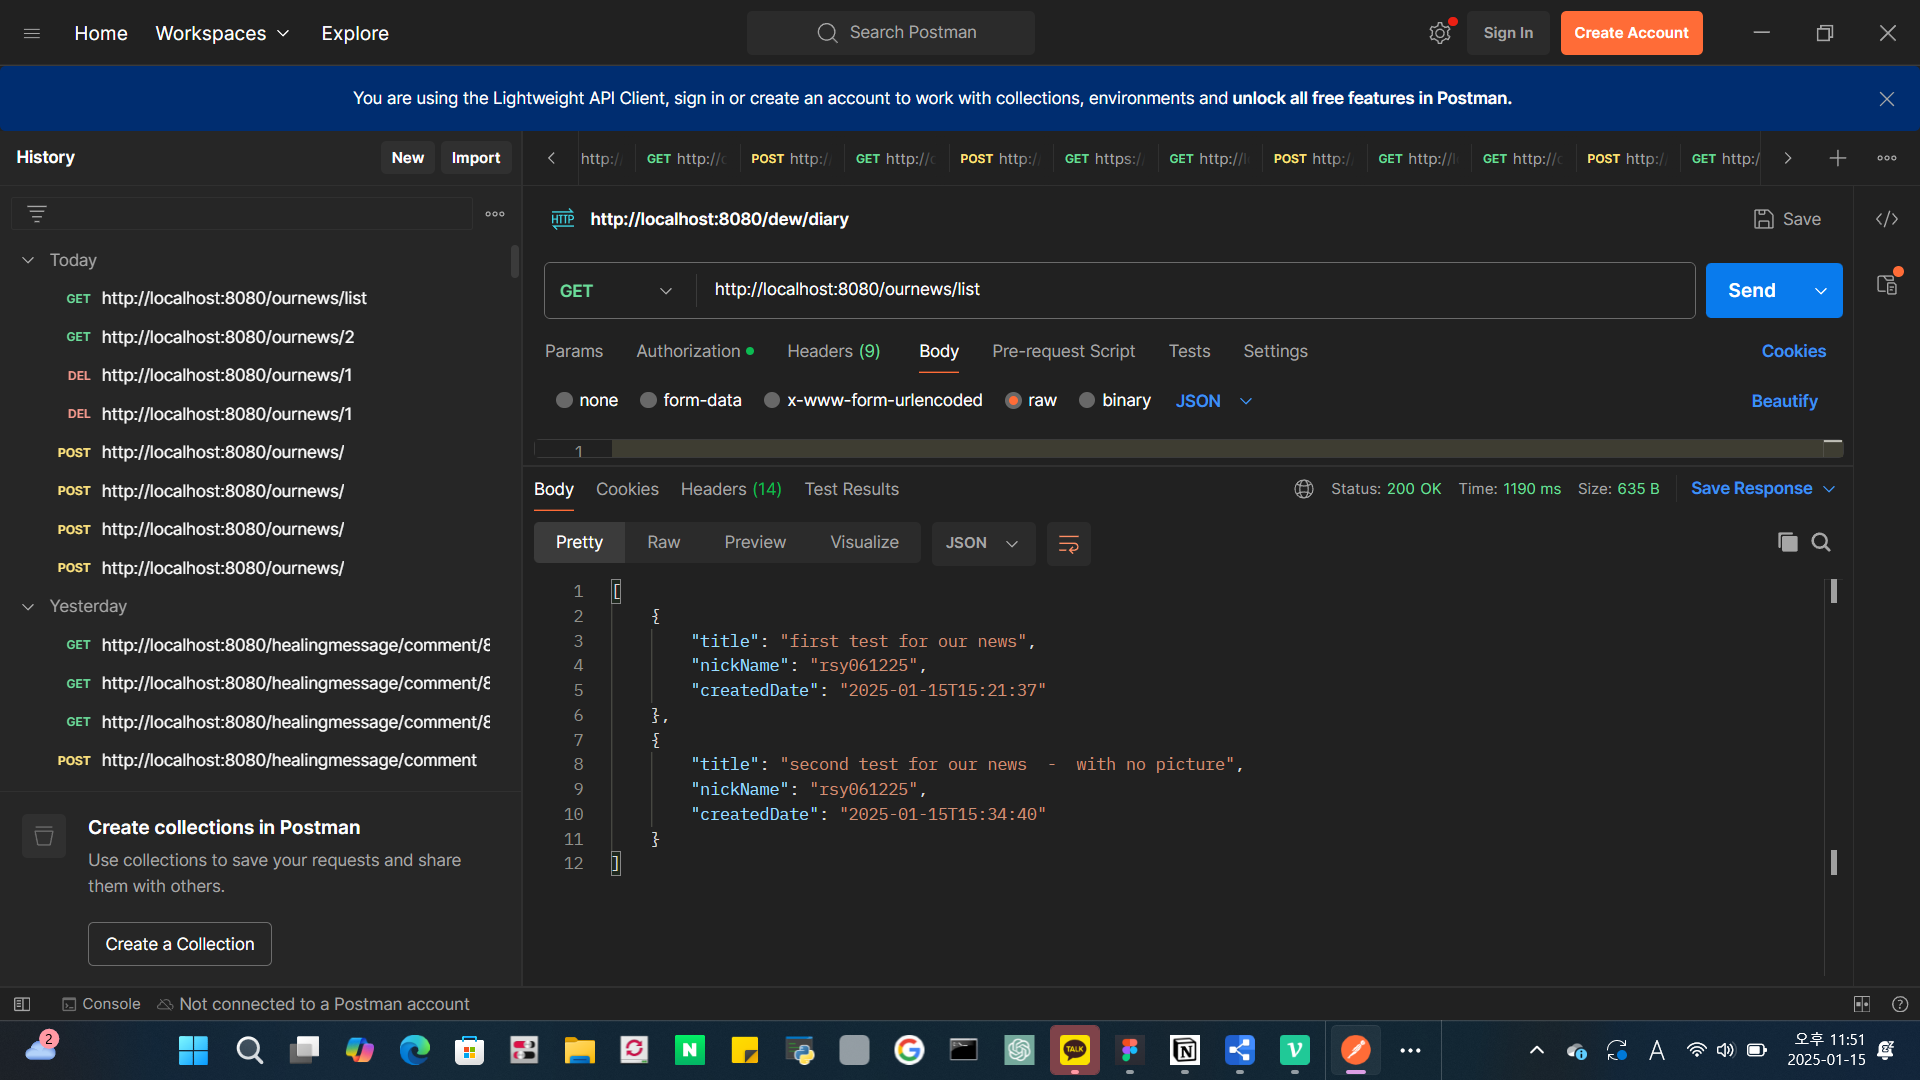Open Figma from the taskbar
Screen dimensions: 1920x1080
point(1130,1050)
